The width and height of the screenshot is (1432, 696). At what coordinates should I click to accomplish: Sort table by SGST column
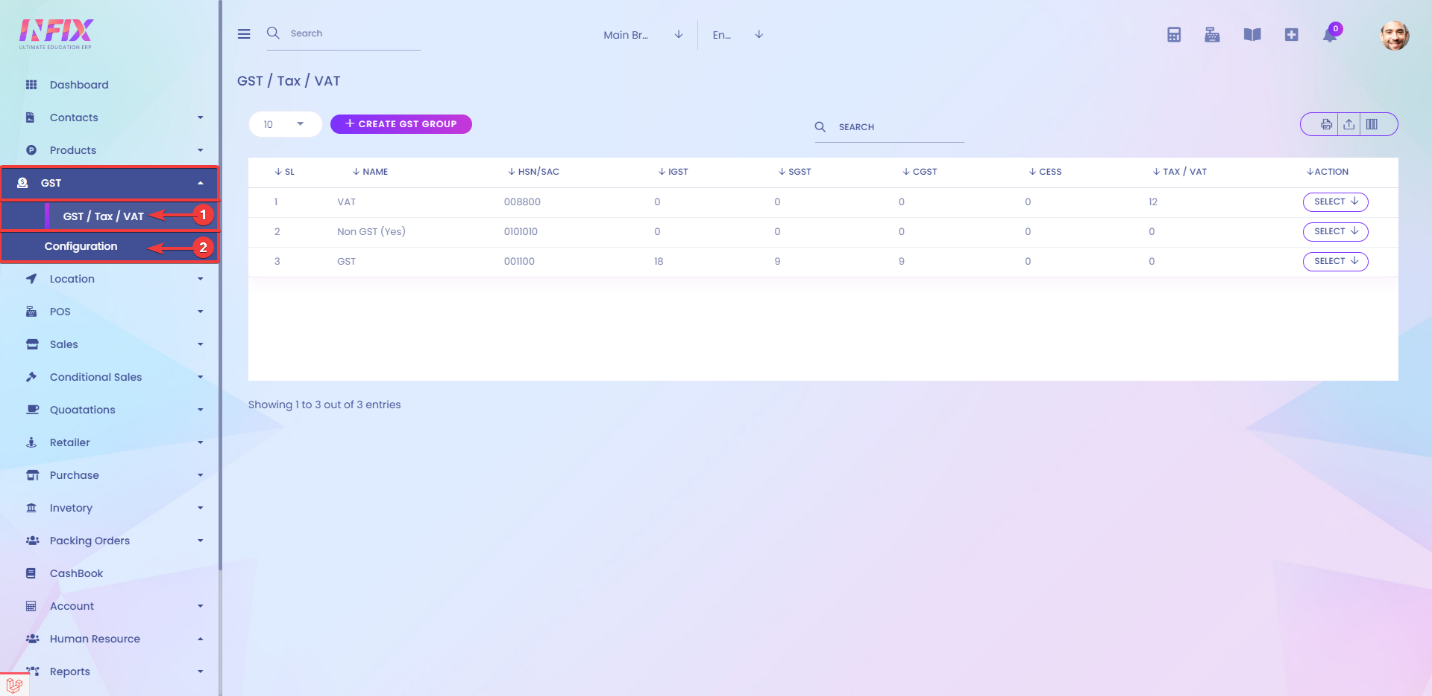(x=795, y=172)
